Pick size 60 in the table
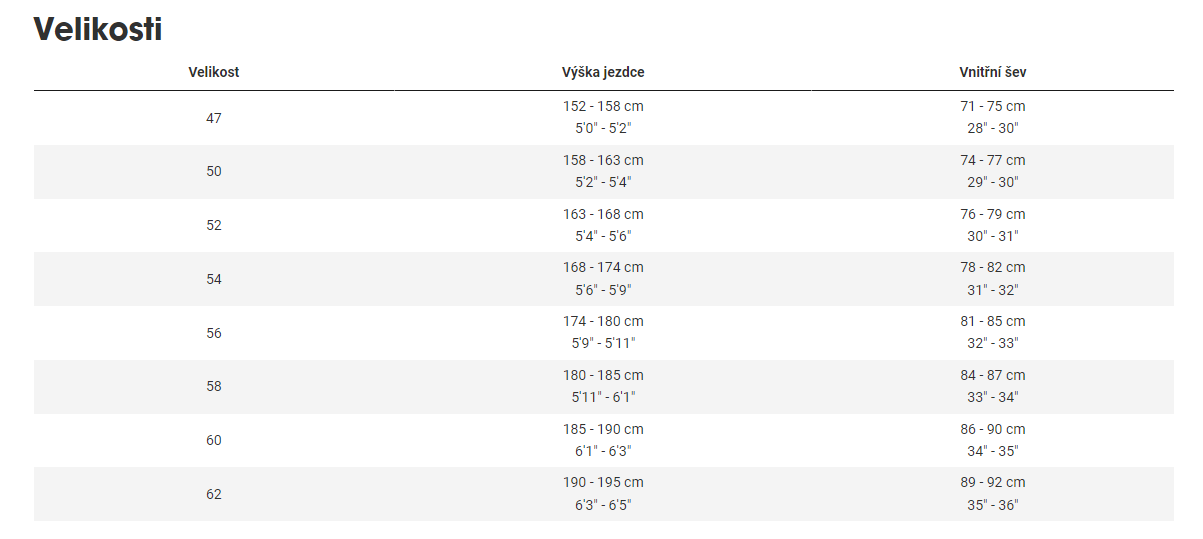Screen dimensions: 1203x539 214,440
